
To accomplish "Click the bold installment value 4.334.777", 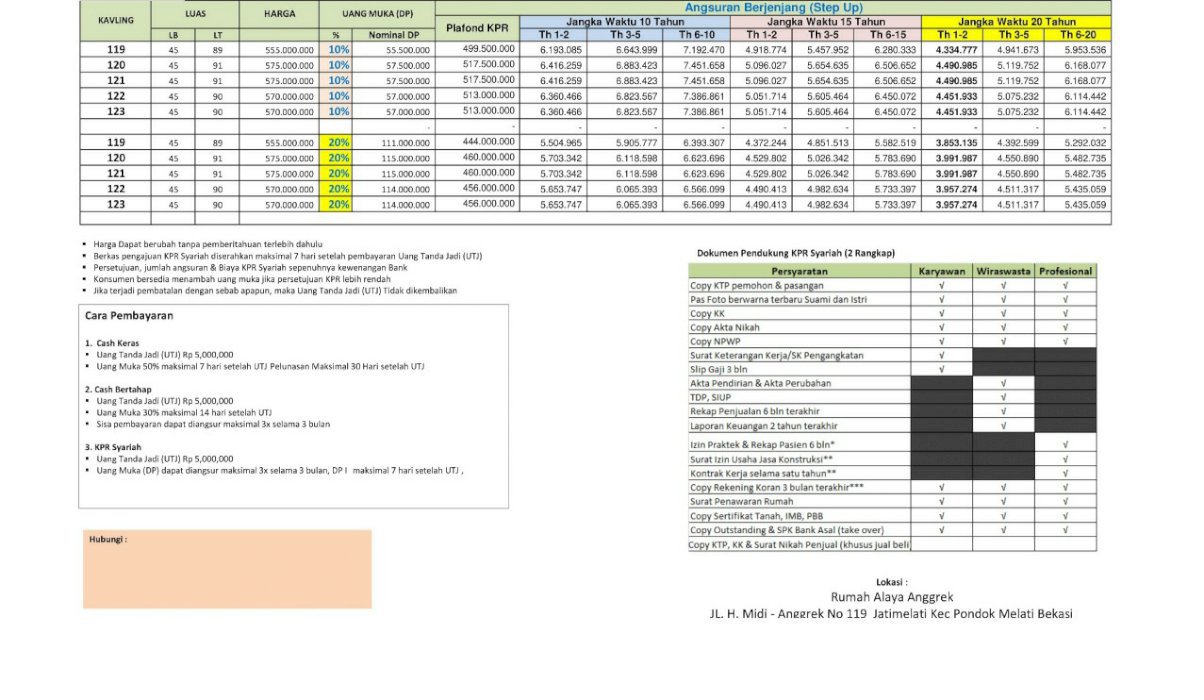I will pyautogui.click(x=957, y=49).
